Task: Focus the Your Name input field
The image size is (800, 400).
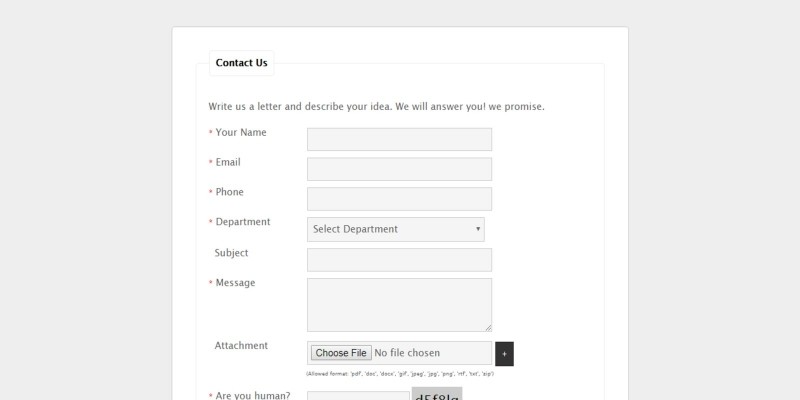Action: pyautogui.click(x=399, y=140)
